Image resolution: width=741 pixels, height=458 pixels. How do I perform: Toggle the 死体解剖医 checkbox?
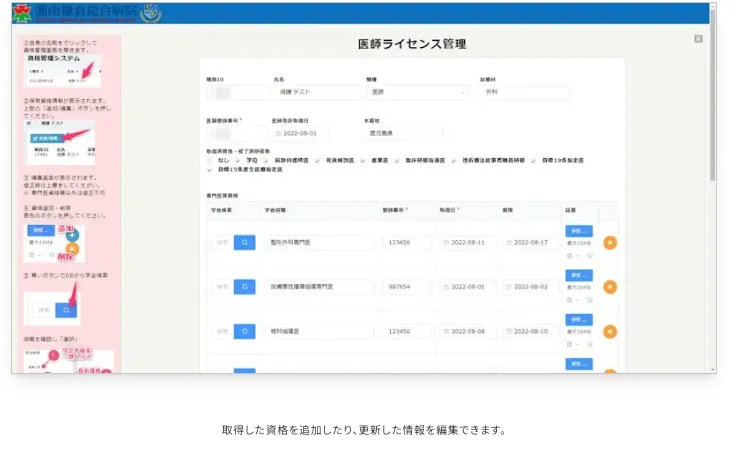317,161
